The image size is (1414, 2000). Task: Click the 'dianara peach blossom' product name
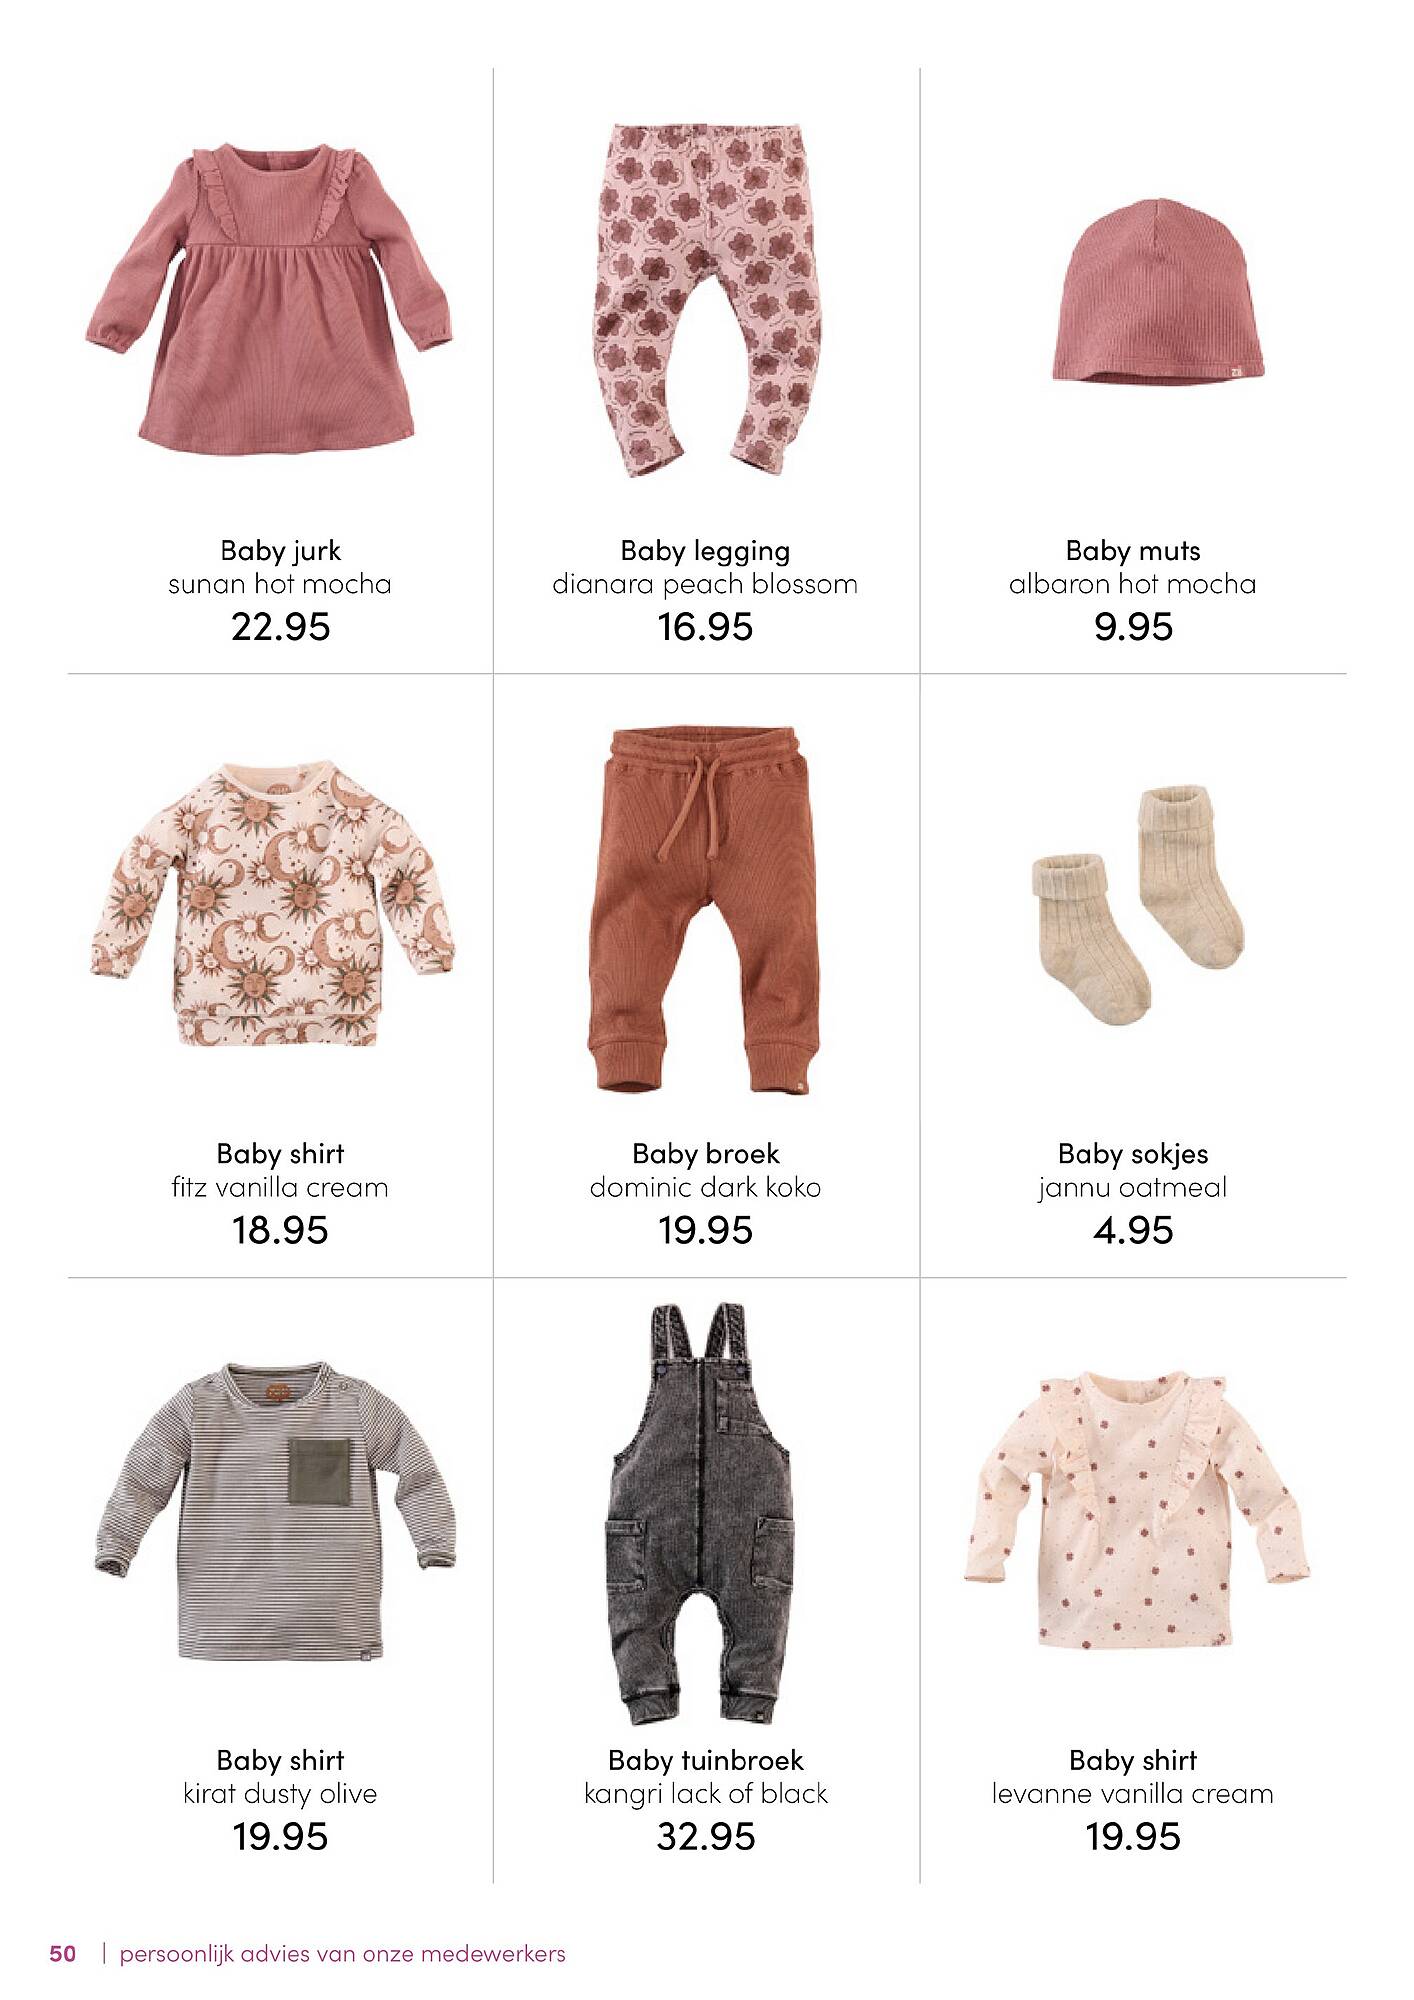[x=705, y=584]
